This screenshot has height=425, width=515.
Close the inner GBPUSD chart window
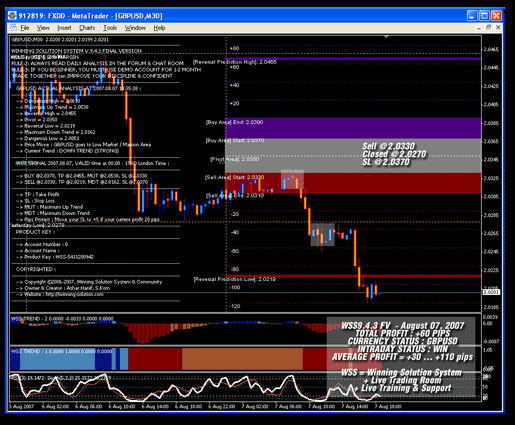(498, 28)
